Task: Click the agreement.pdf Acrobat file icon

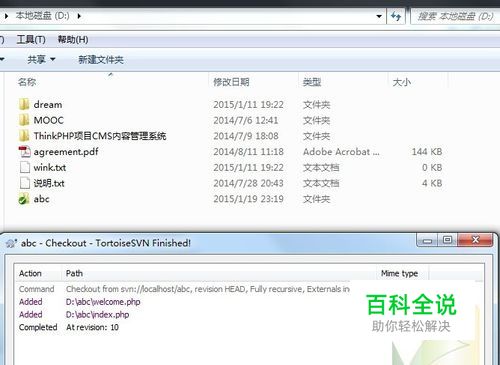Action: pyautogui.click(x=24, y=152)
